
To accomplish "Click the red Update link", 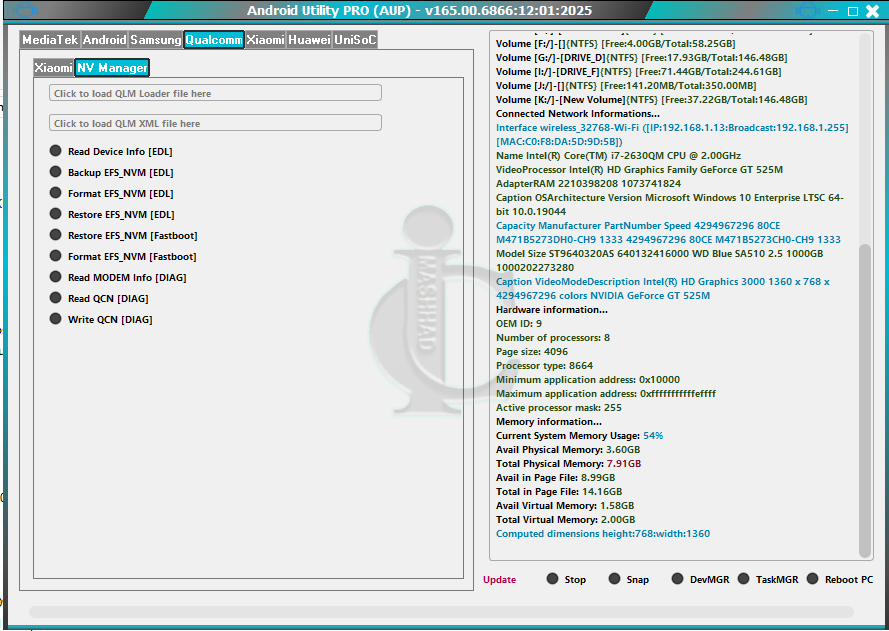I will pos(500,580).
